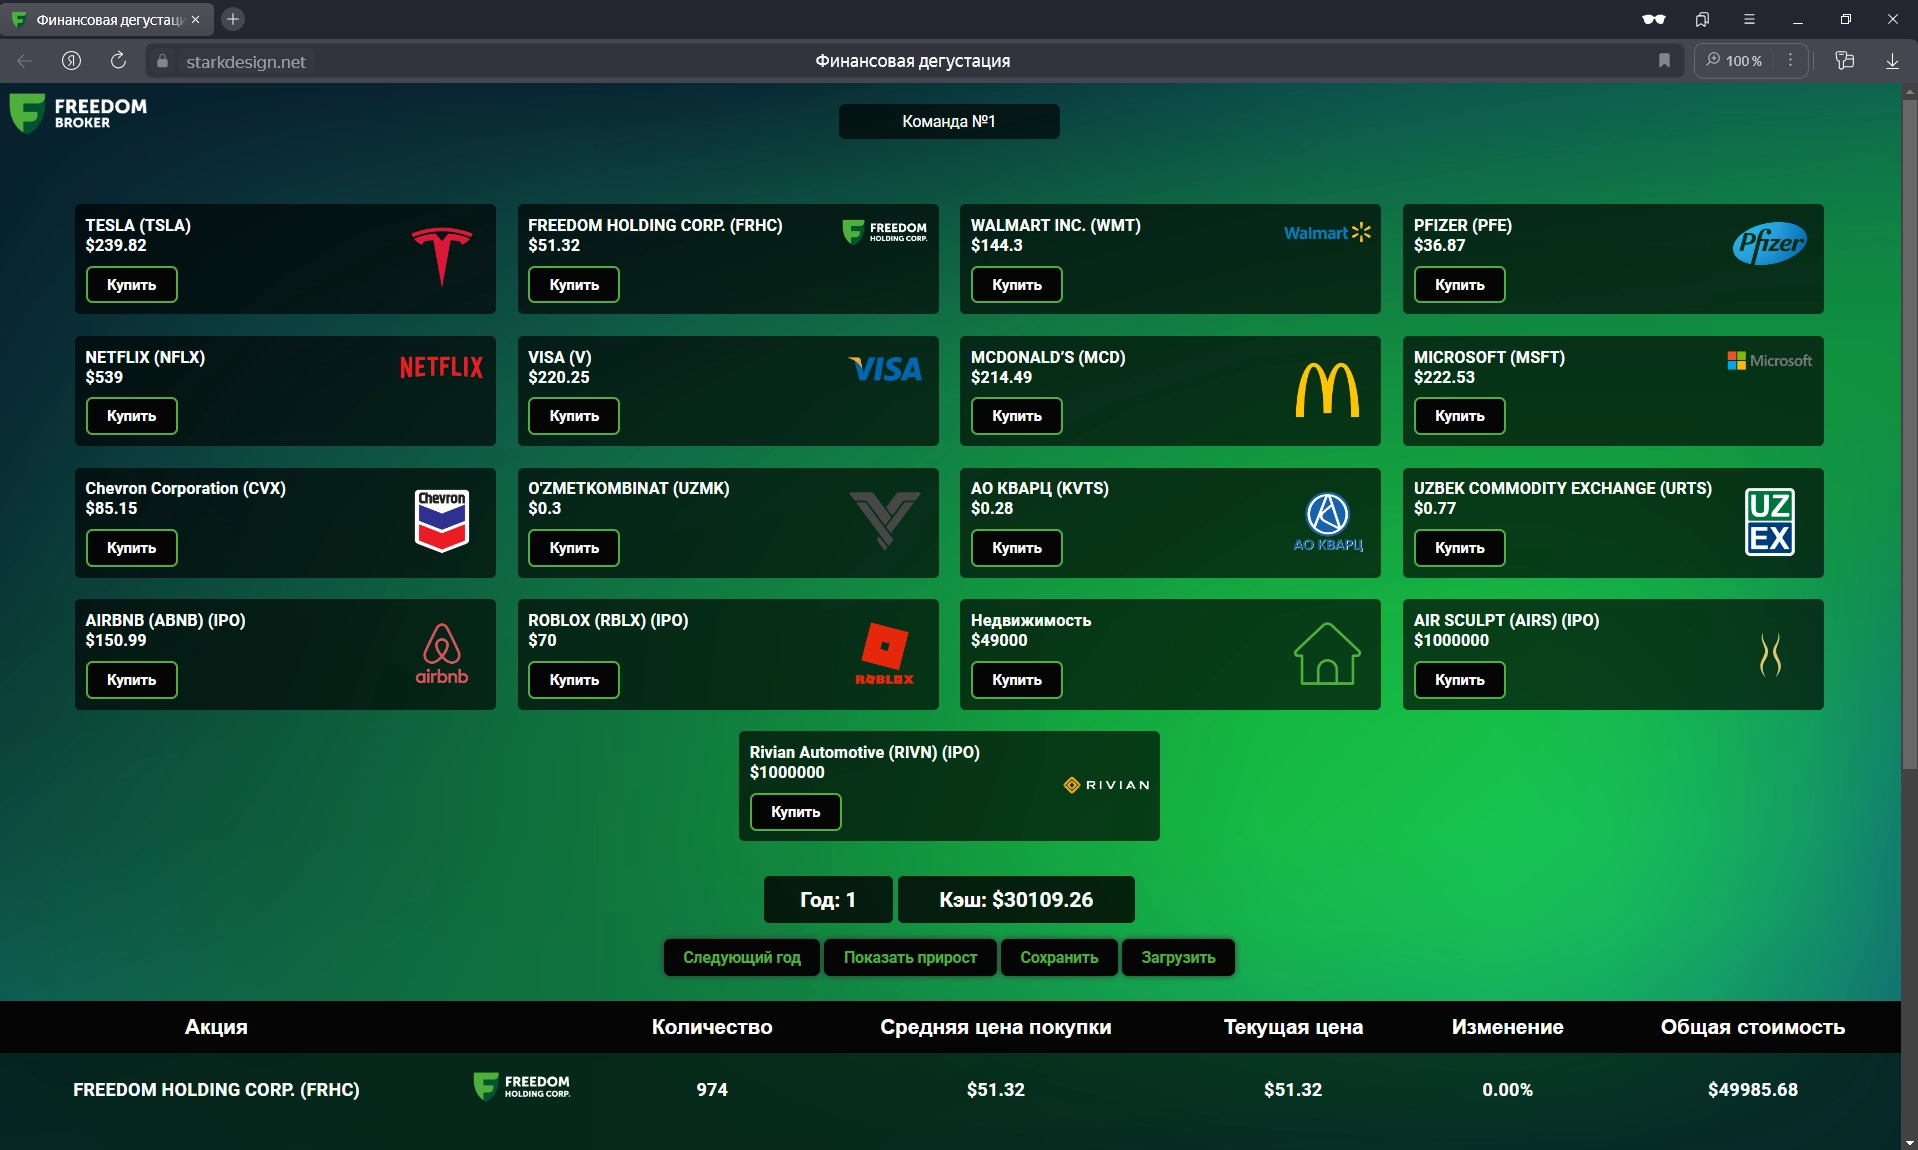Click the Chevron logo icon
Image resolution: width=1918 pixels, height=1150 pixels.
point(441,520)
